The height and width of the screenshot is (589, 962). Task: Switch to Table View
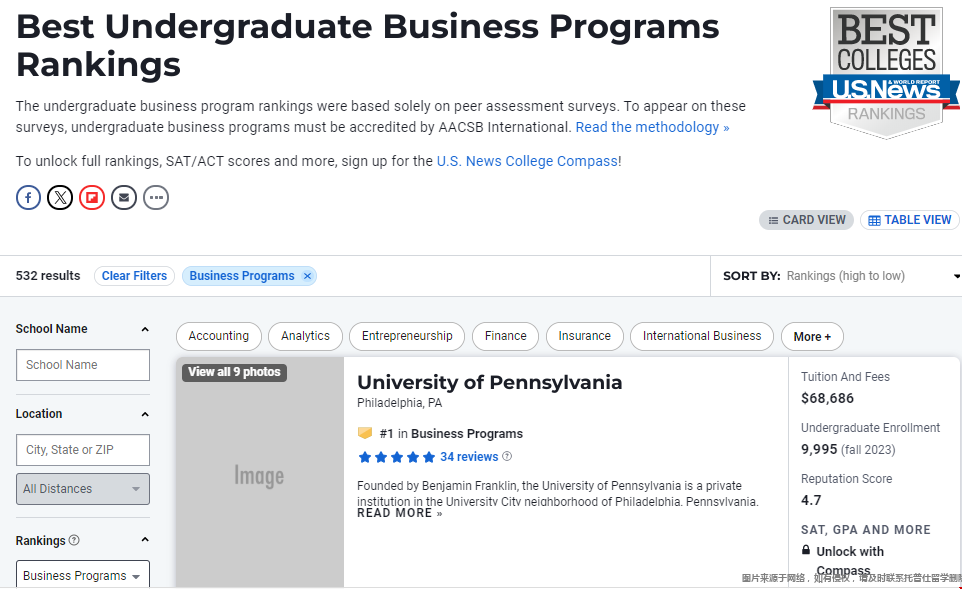[910, 220]
